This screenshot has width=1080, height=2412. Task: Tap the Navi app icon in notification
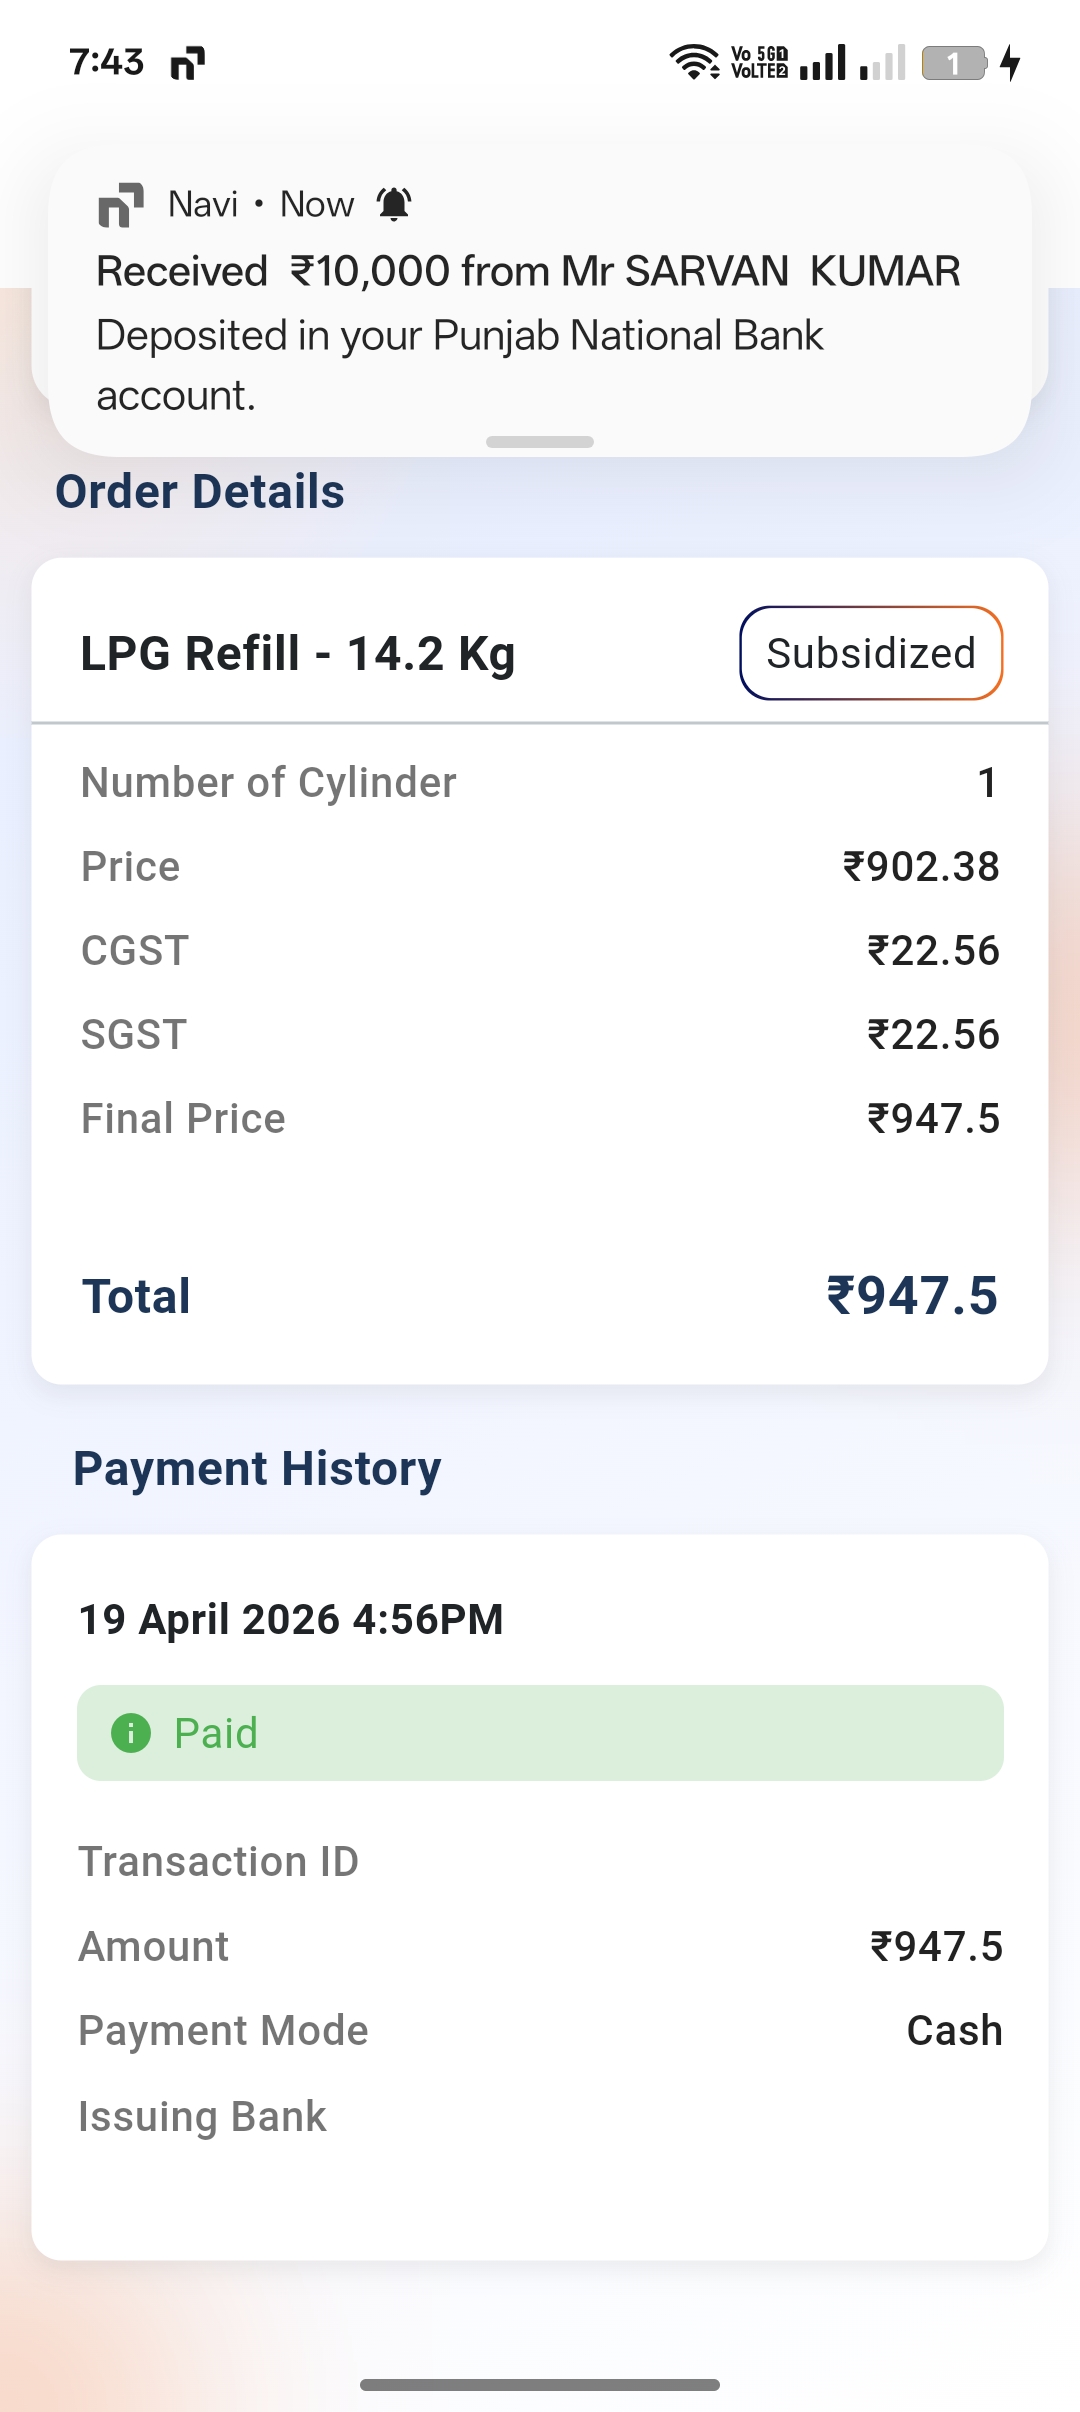tap(120, 205)
